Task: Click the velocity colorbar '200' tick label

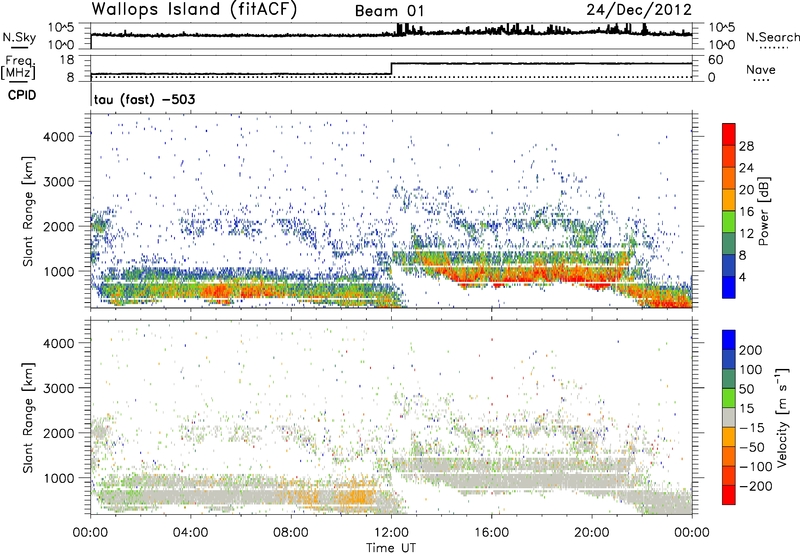Action: [x=751, y=350]
